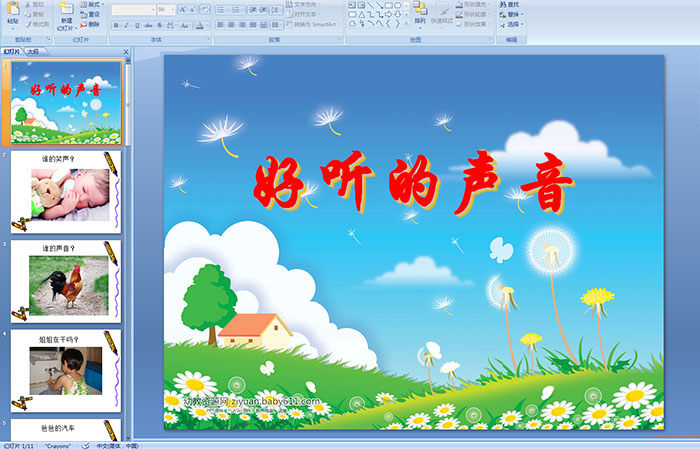Select the down block arrow shape
The height and width of the screenshot is (449, 700).
coord(397,14)
